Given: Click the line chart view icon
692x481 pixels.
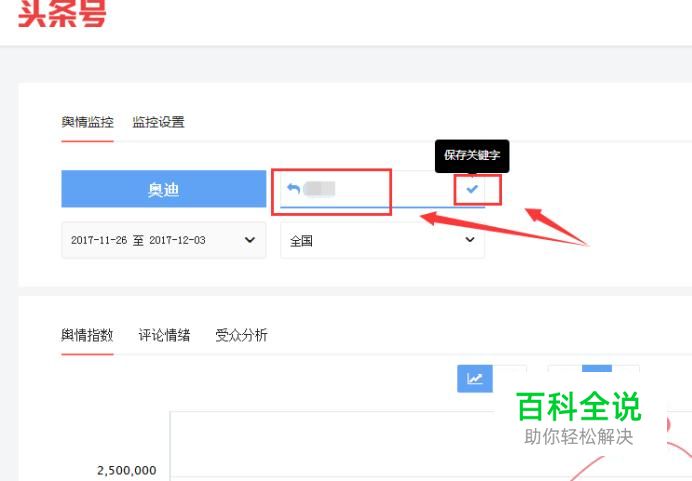Looking at the screenshot, I should 475,379.
